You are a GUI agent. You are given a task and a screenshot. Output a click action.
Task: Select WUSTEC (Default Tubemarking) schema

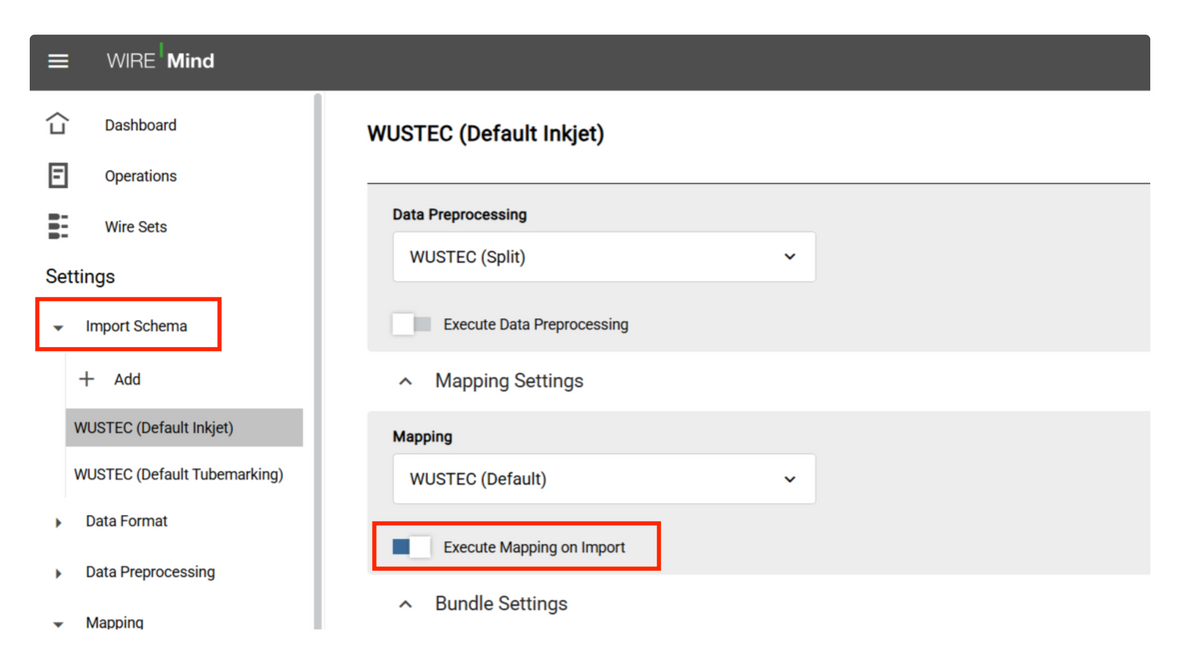178,474
